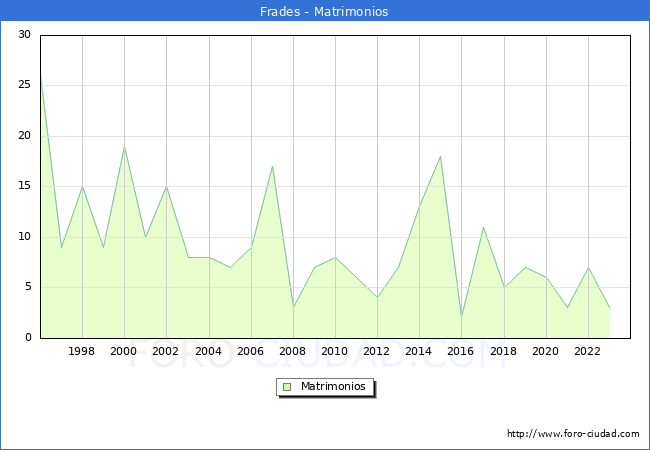Click the 2000 x-axis label
This screenshot has width=650, height=450.
coord(124,351)
